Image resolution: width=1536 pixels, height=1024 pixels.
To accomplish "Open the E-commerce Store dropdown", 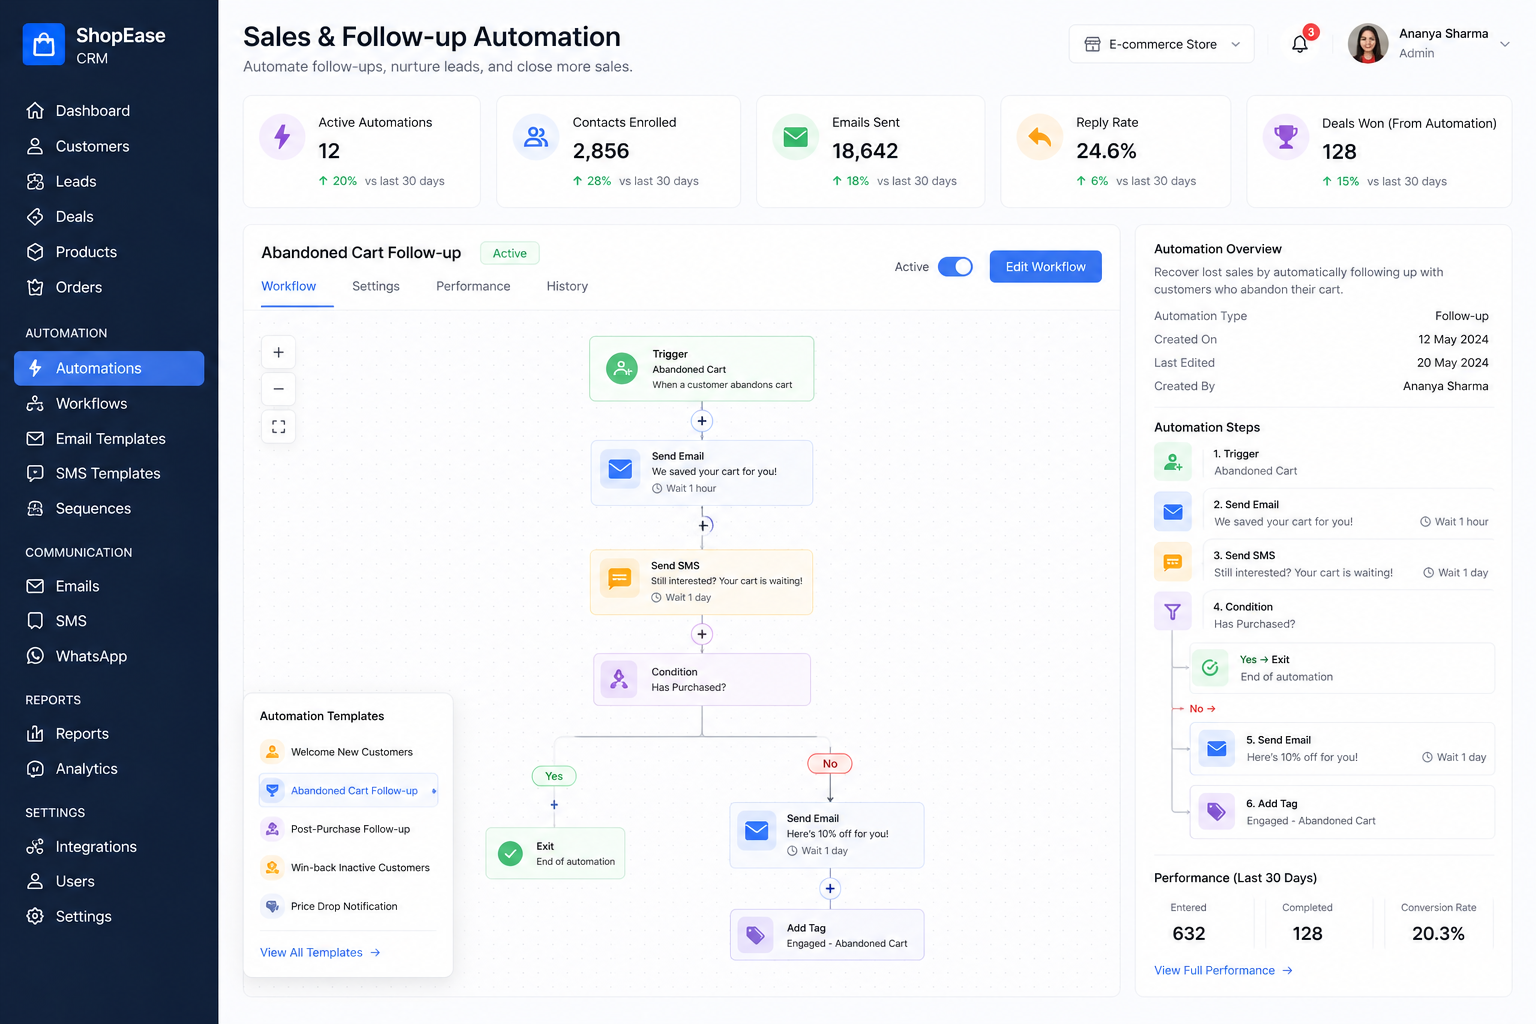I will [1161, 44].
